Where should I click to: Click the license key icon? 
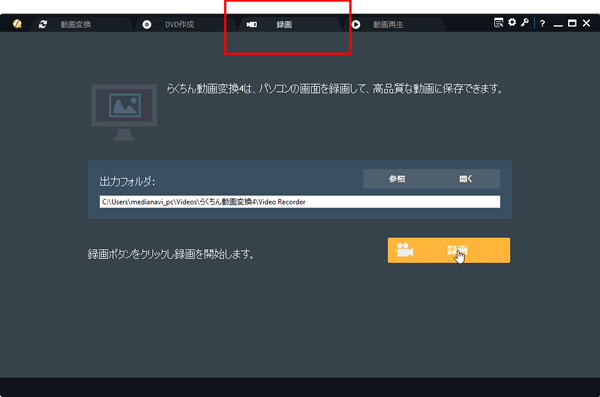tap(525, 22)
